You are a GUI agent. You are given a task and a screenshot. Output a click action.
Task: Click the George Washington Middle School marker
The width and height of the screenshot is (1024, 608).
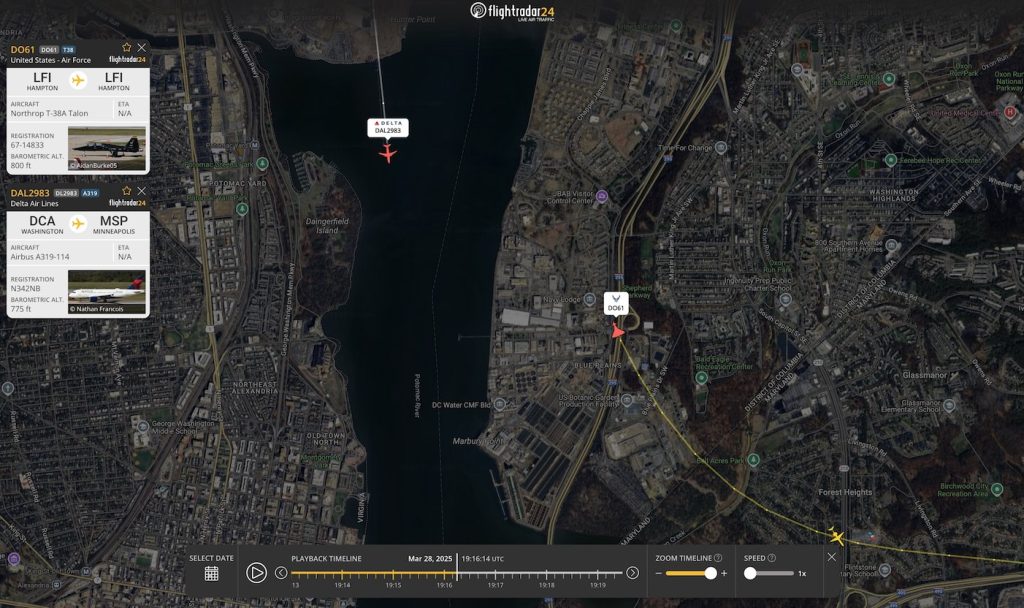[143, 427]
